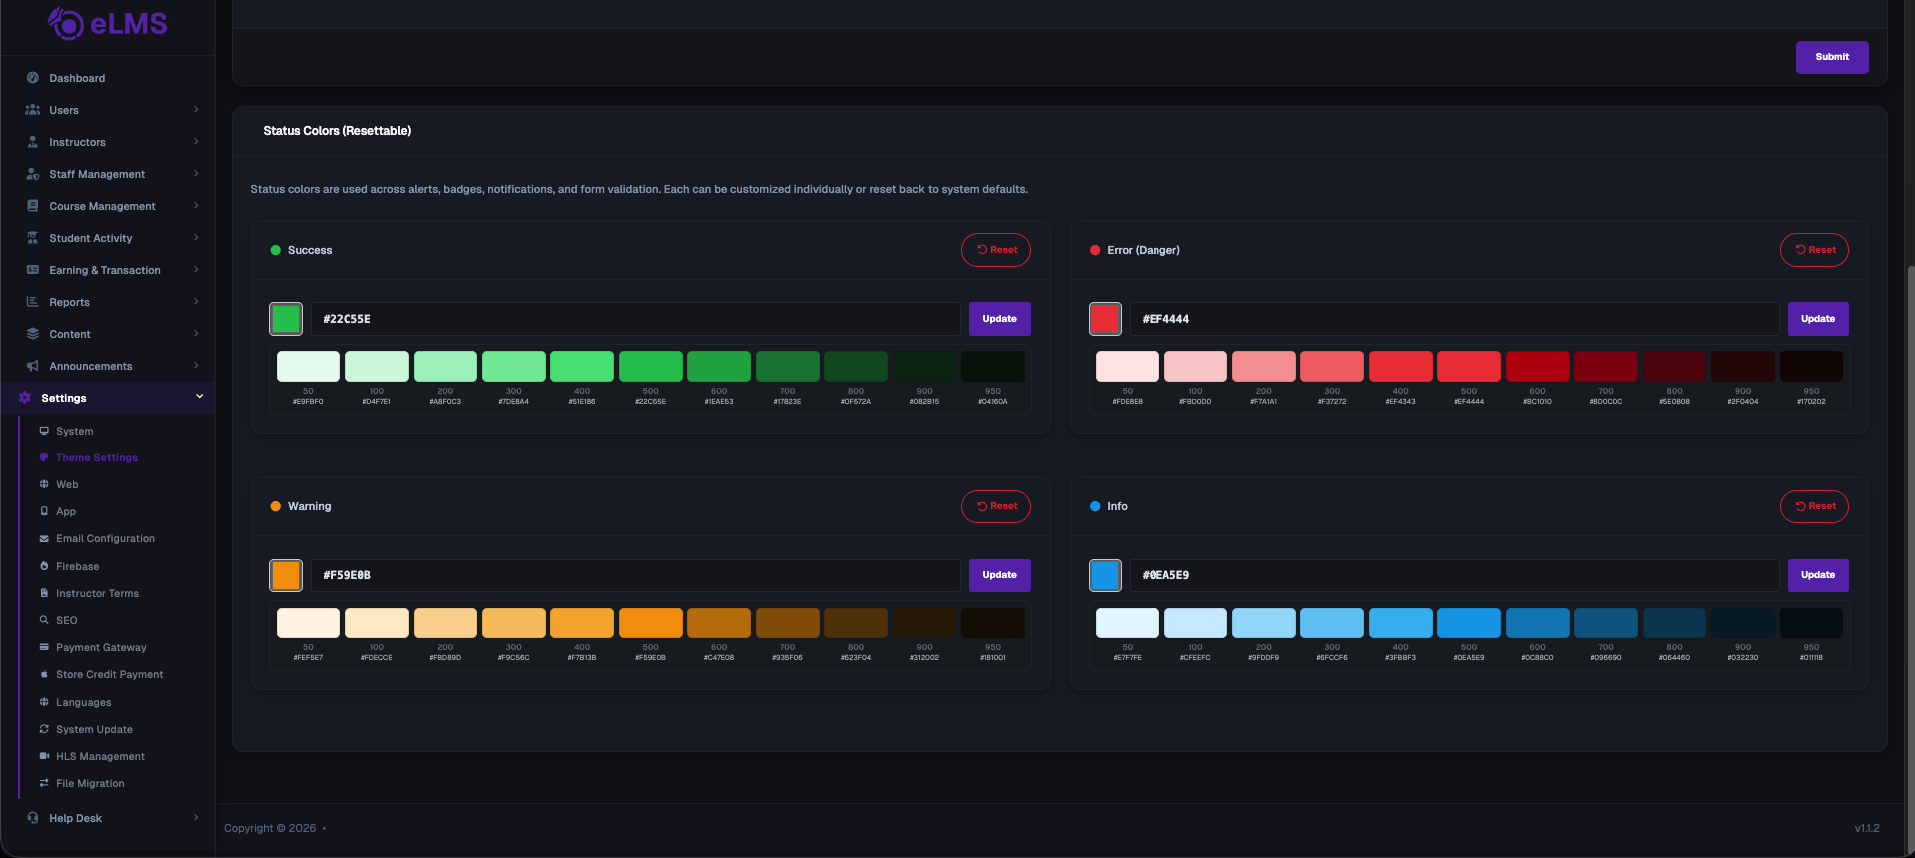
Task: Expand the Course Management chevron
Action: 196,206
